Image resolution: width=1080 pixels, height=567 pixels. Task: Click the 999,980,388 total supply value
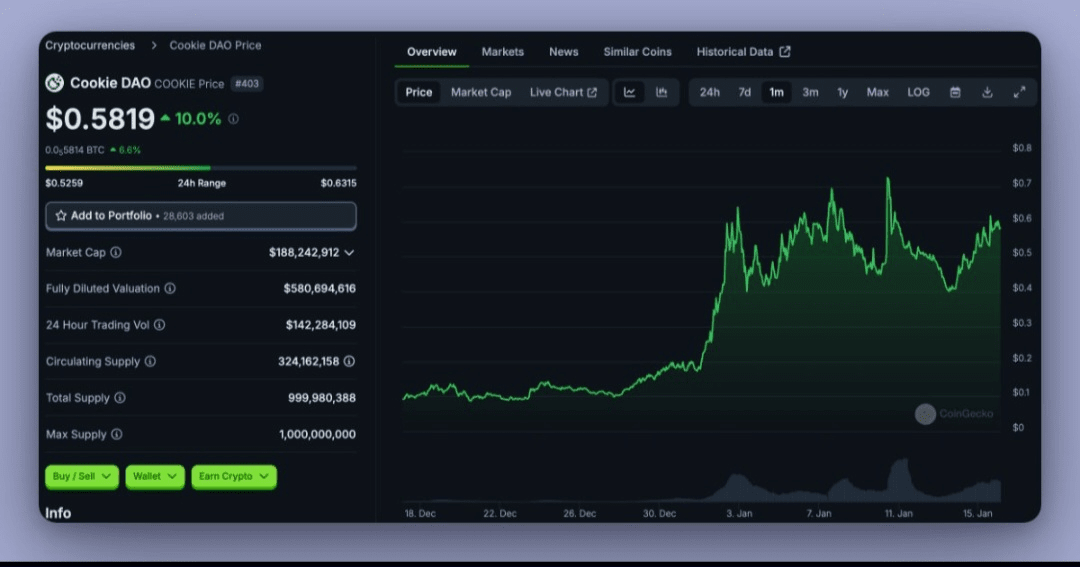point(322,398)
